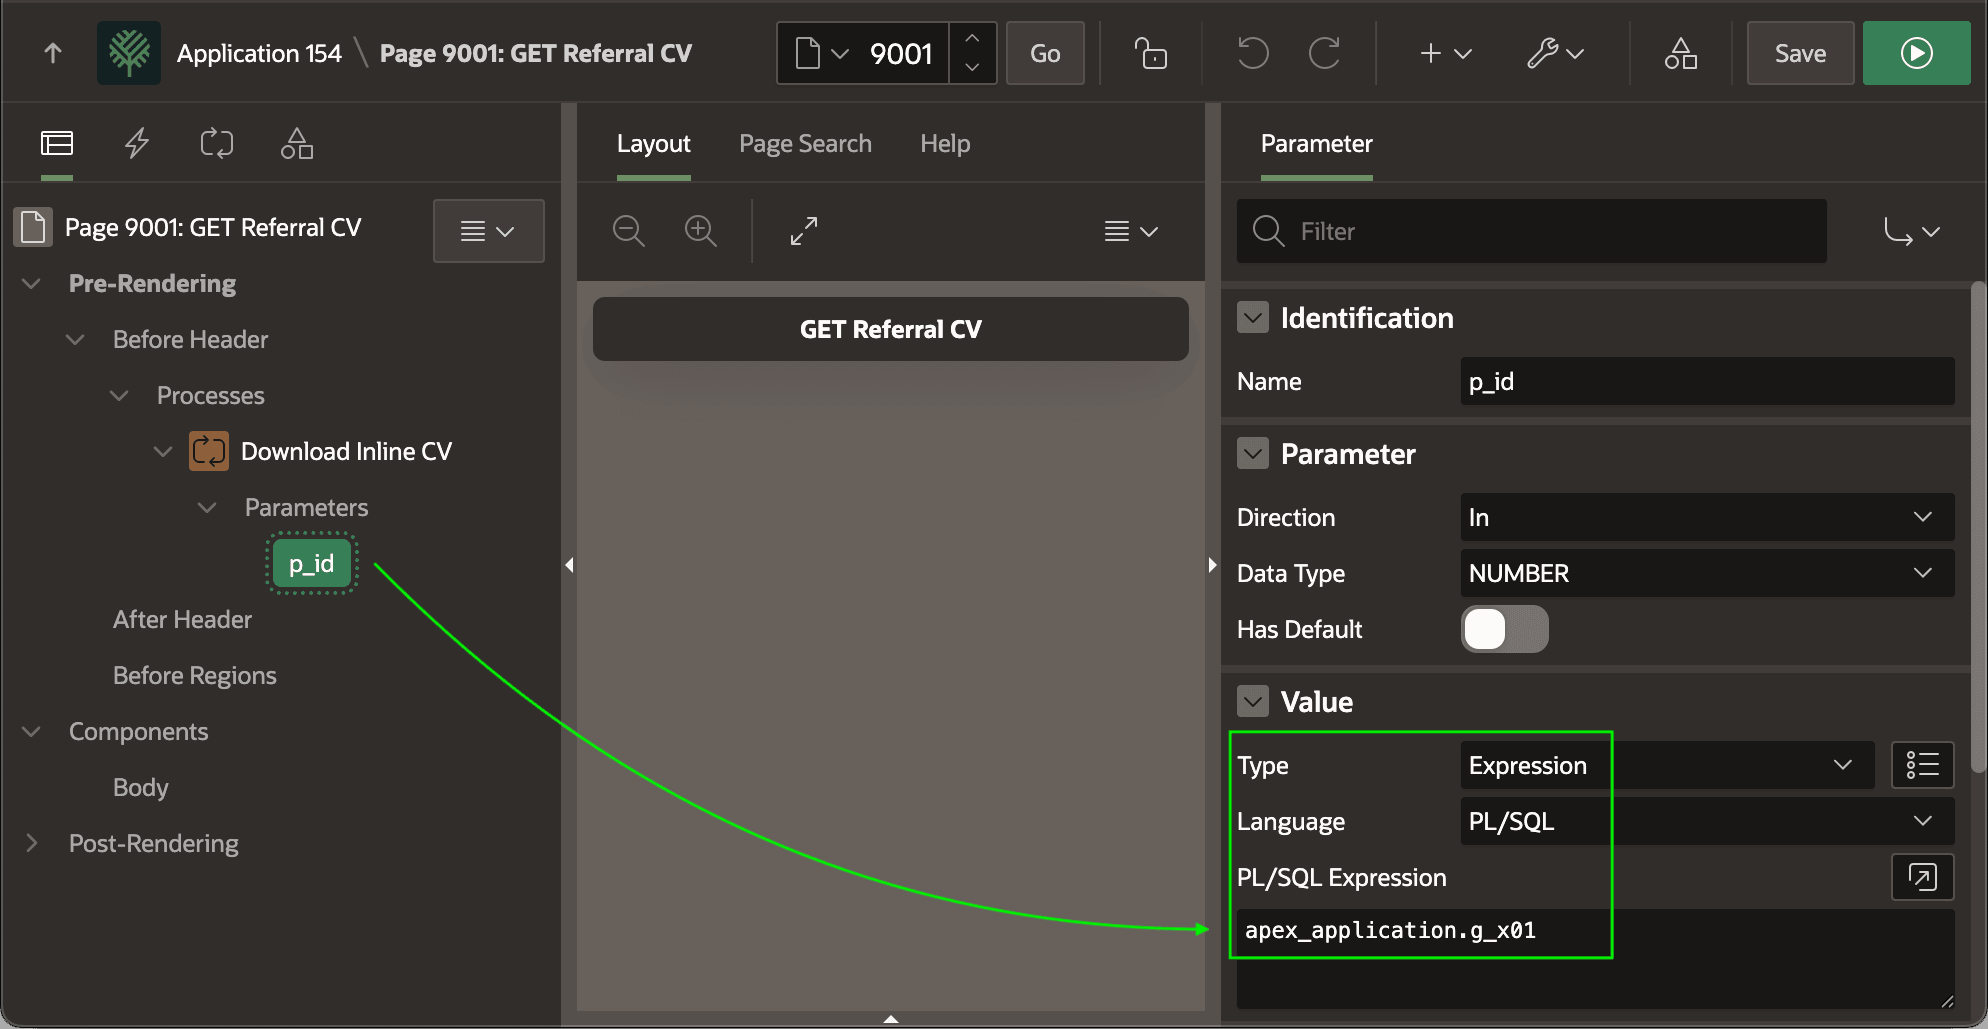Select the Before Regions node
The image size is (1988, 1029).
coord(195,676)
